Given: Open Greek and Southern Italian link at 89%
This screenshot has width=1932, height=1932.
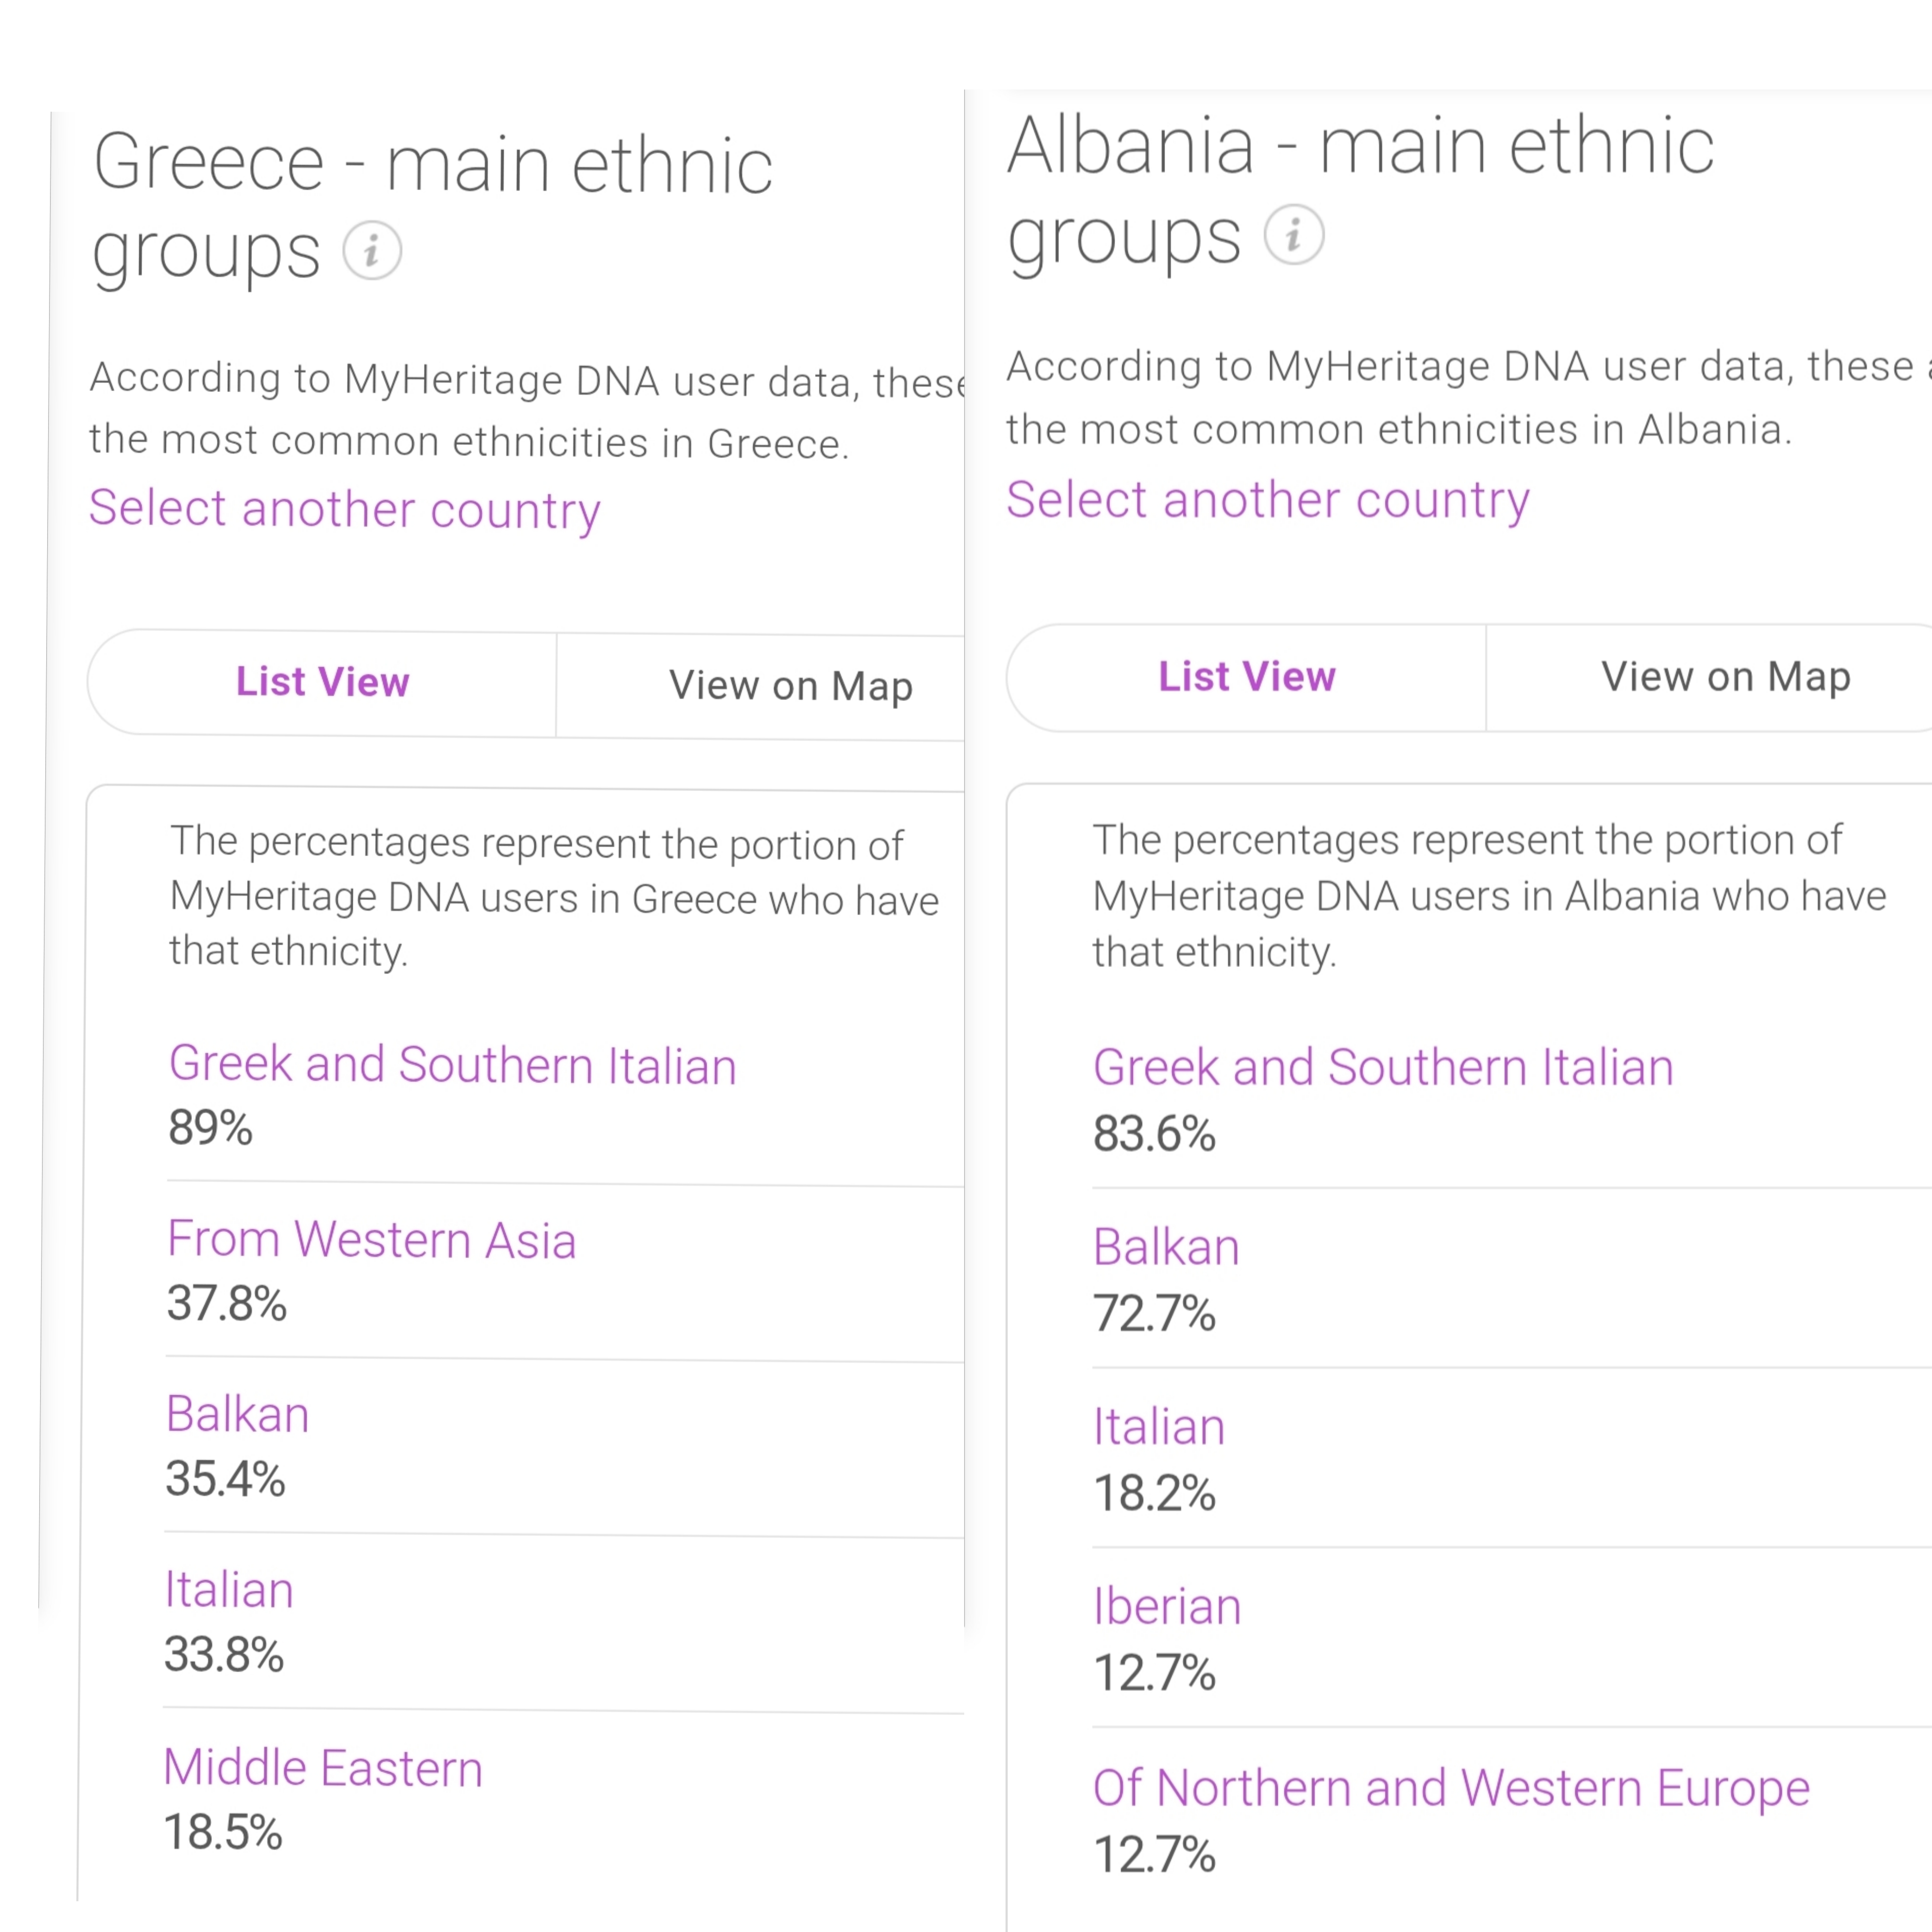Looking at the screenshot, I should 452,1065.
